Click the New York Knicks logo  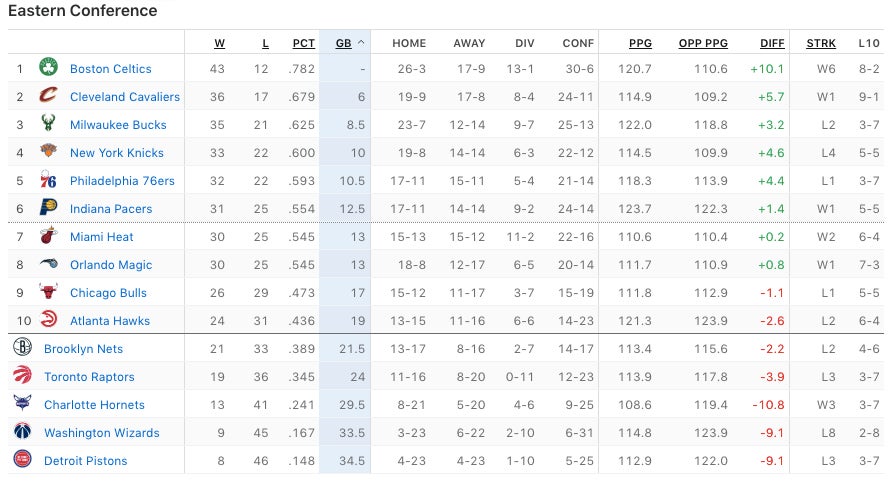pos(48,152)
